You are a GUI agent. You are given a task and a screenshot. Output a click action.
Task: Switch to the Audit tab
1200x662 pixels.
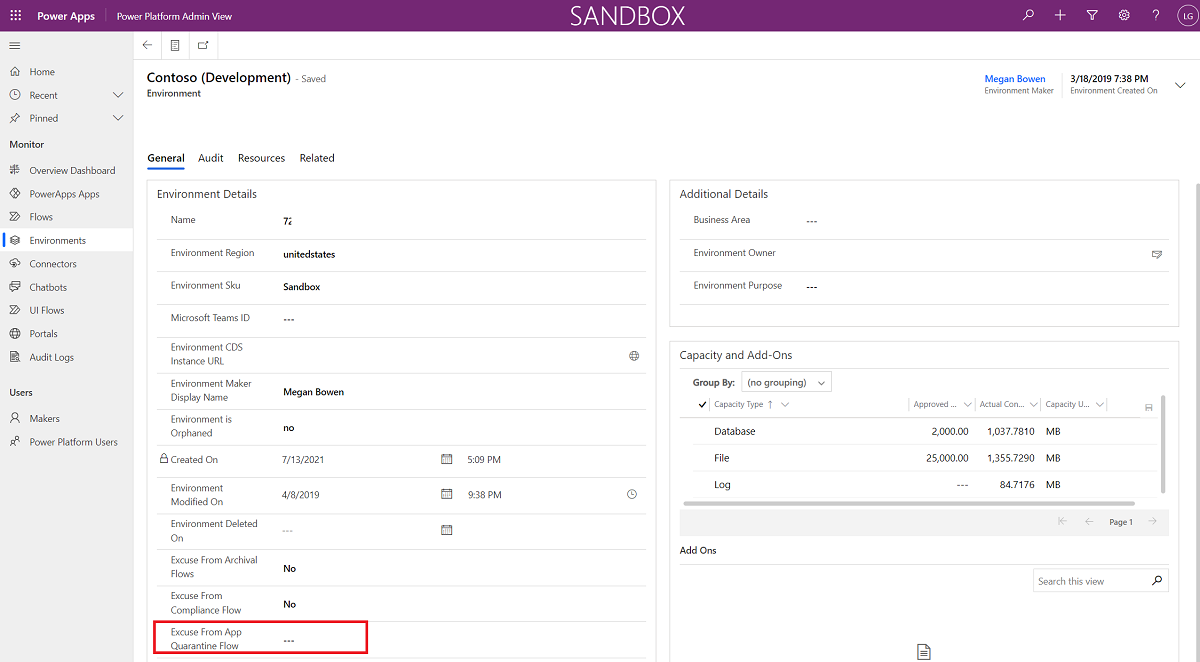(x=211, y=158)
